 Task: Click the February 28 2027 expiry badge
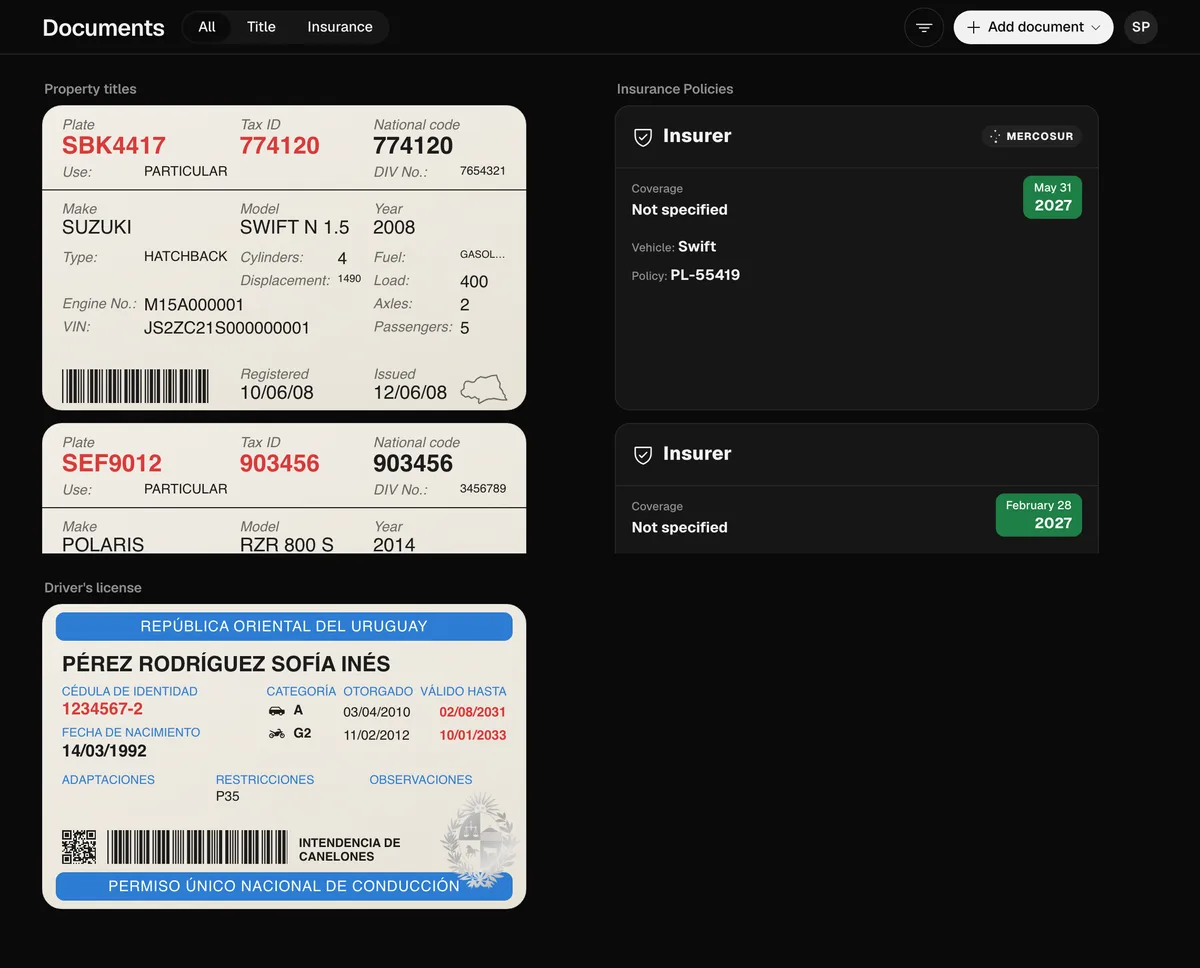[1038, 515]
